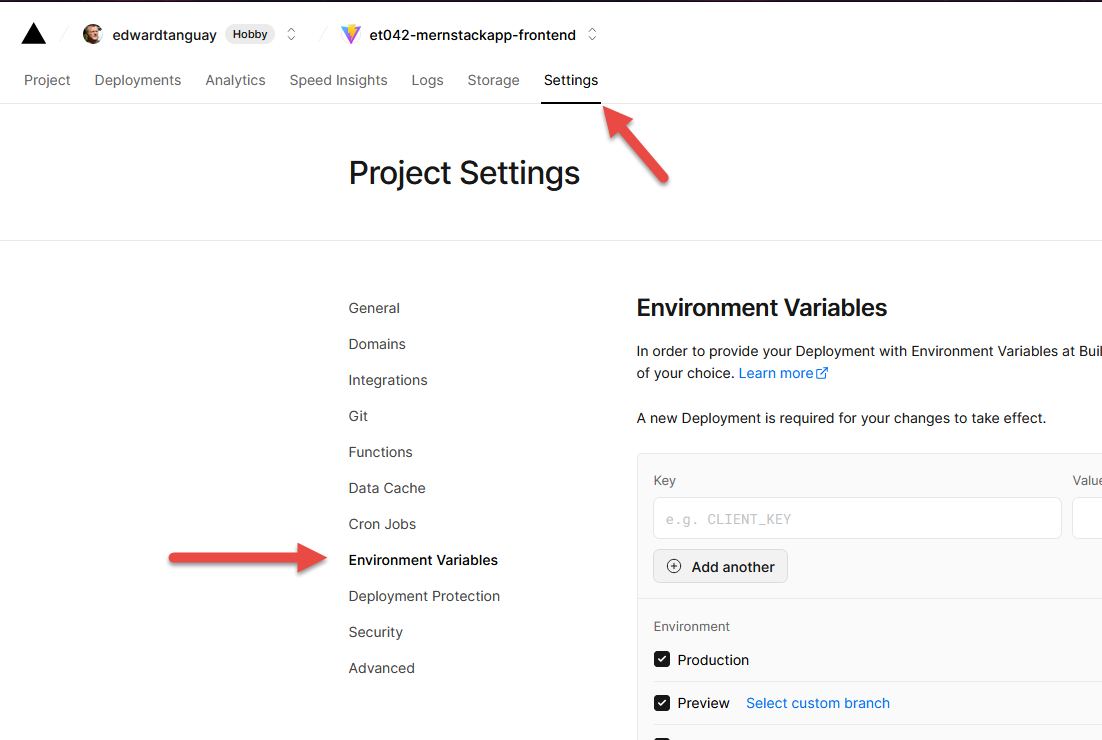Open Advanced settings in the sidebar
1102x740 pixels.
coord(382,668)
